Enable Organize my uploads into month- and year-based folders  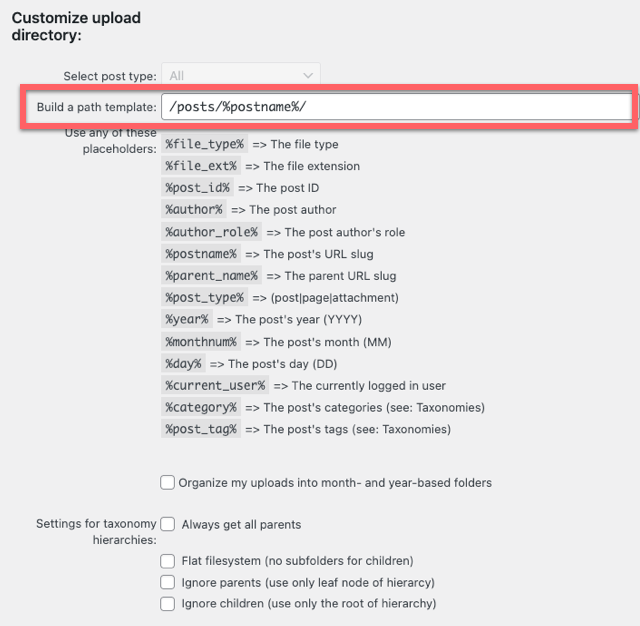click(167, 482)
